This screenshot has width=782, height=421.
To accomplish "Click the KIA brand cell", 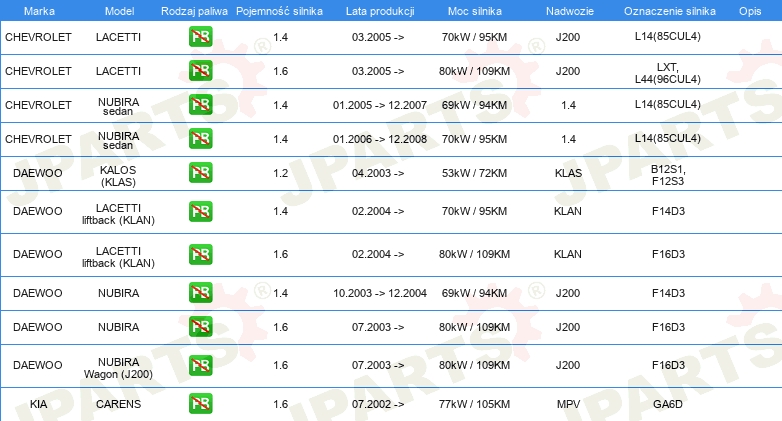I will click(38, 404).
